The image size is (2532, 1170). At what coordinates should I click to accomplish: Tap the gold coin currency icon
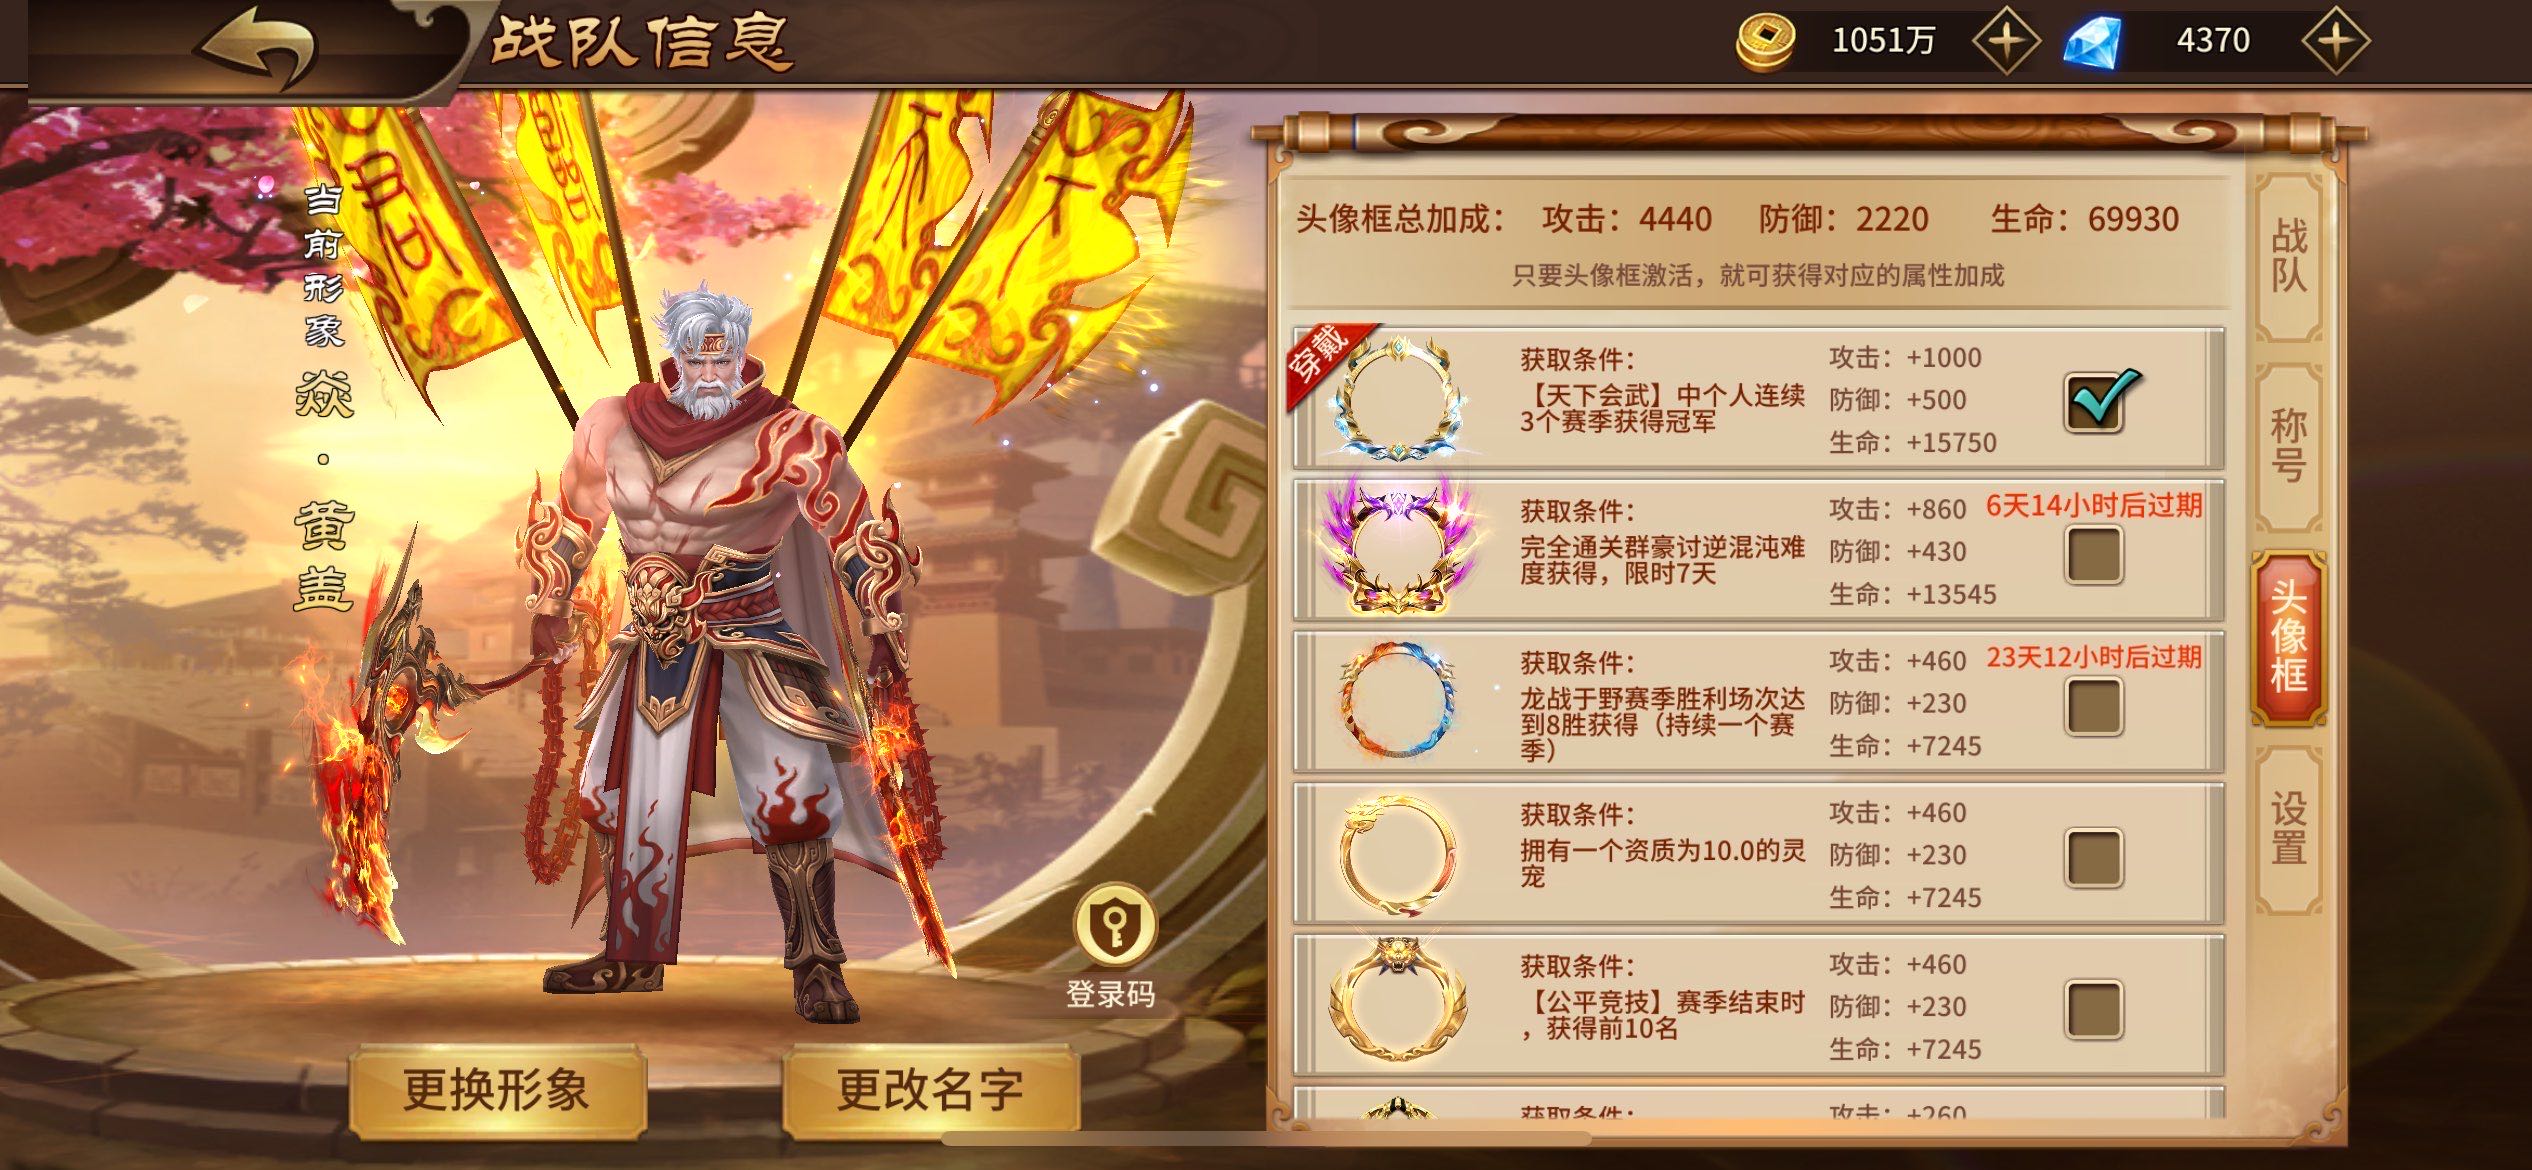[x=1765, y=42]
